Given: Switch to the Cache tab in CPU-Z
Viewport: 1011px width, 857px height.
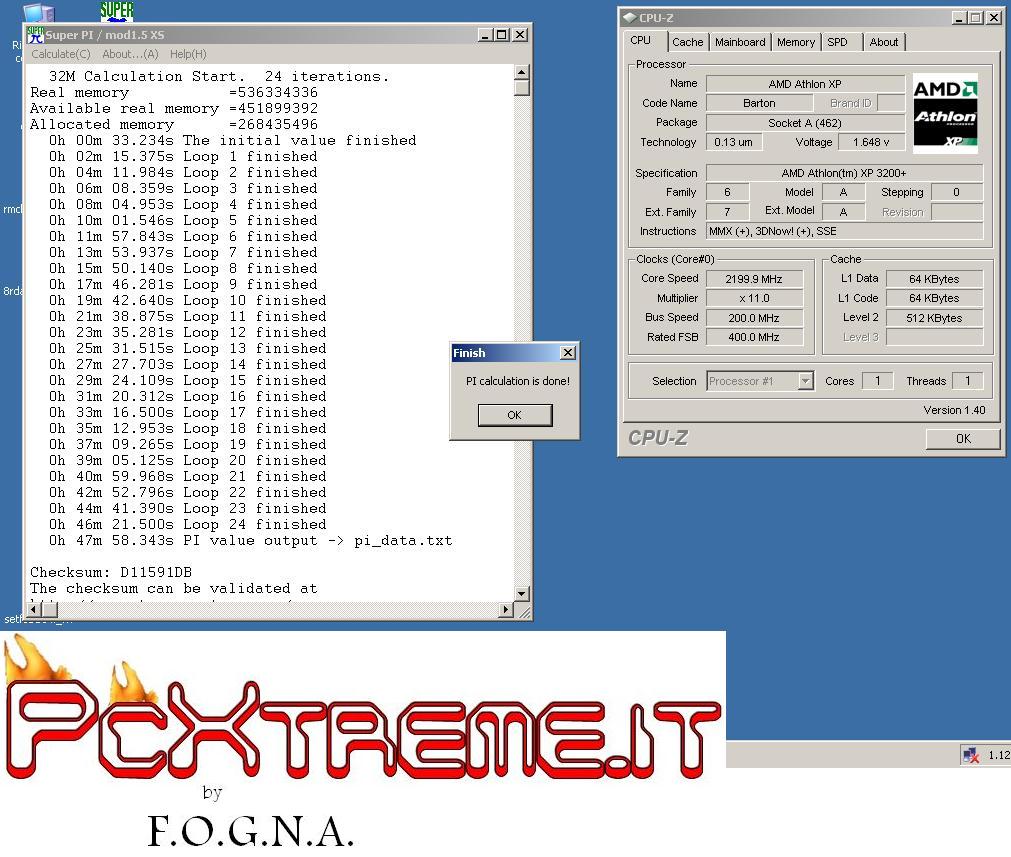Looking at the screenshot, I should (x=687, y=42).
